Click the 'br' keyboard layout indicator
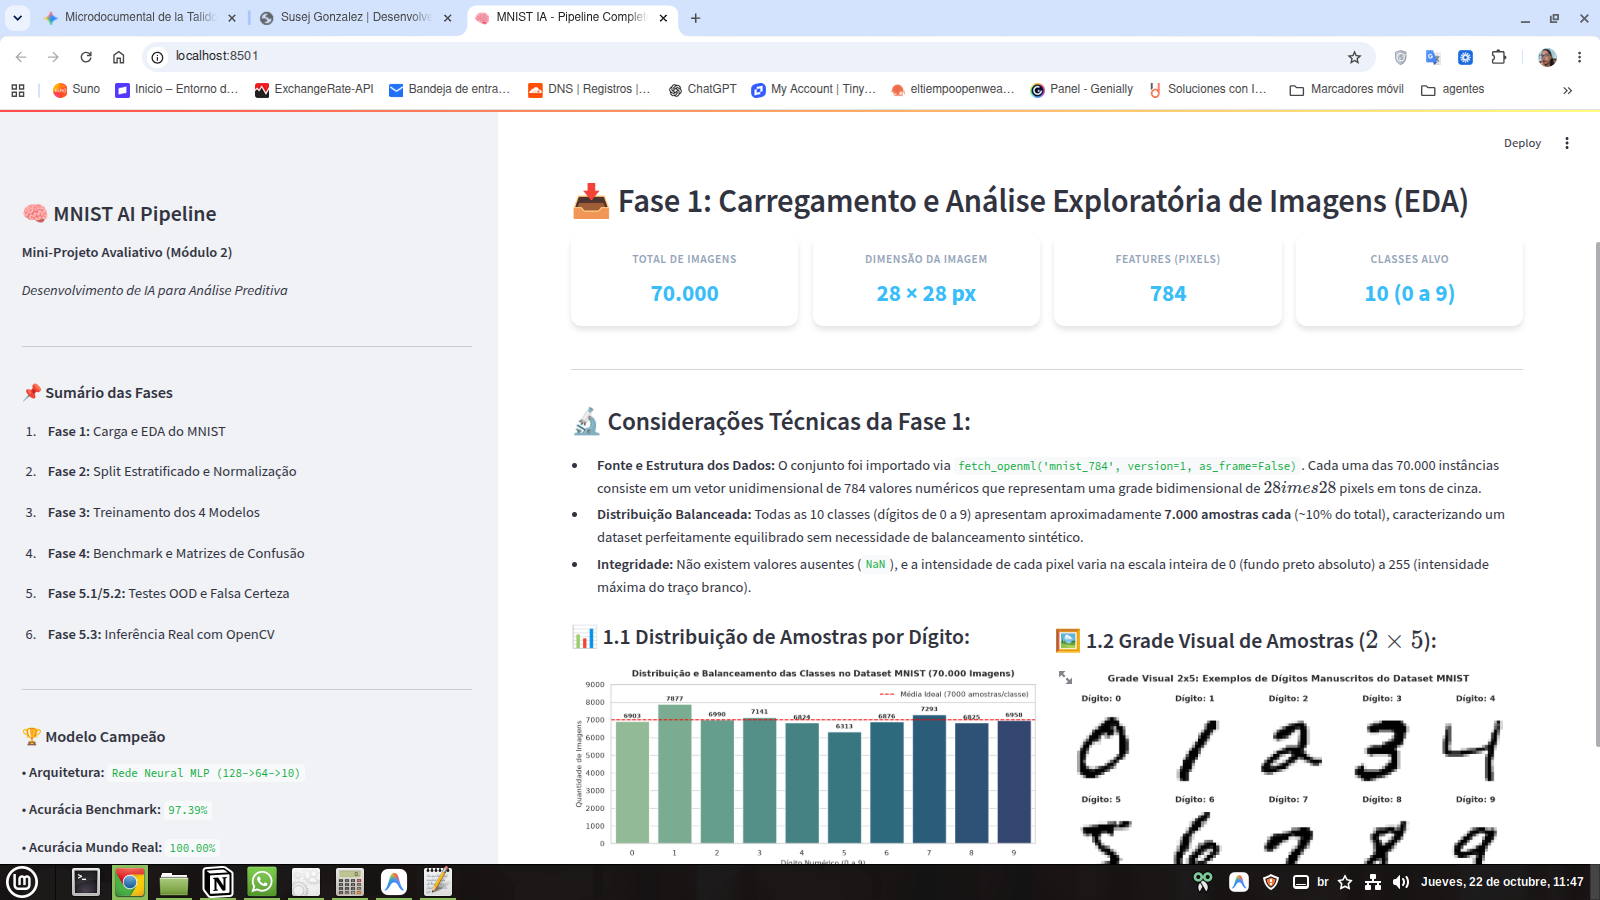 [x=1323, y=882]
